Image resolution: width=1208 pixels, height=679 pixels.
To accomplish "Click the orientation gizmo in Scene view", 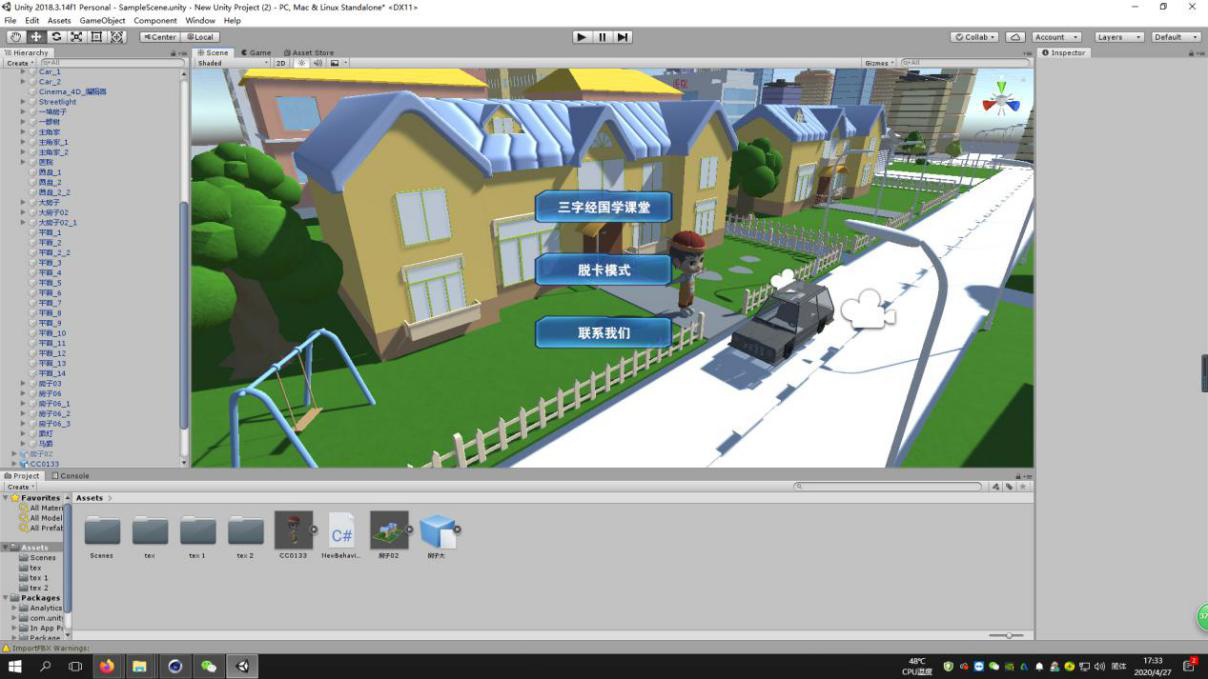I will point(1000,100).
